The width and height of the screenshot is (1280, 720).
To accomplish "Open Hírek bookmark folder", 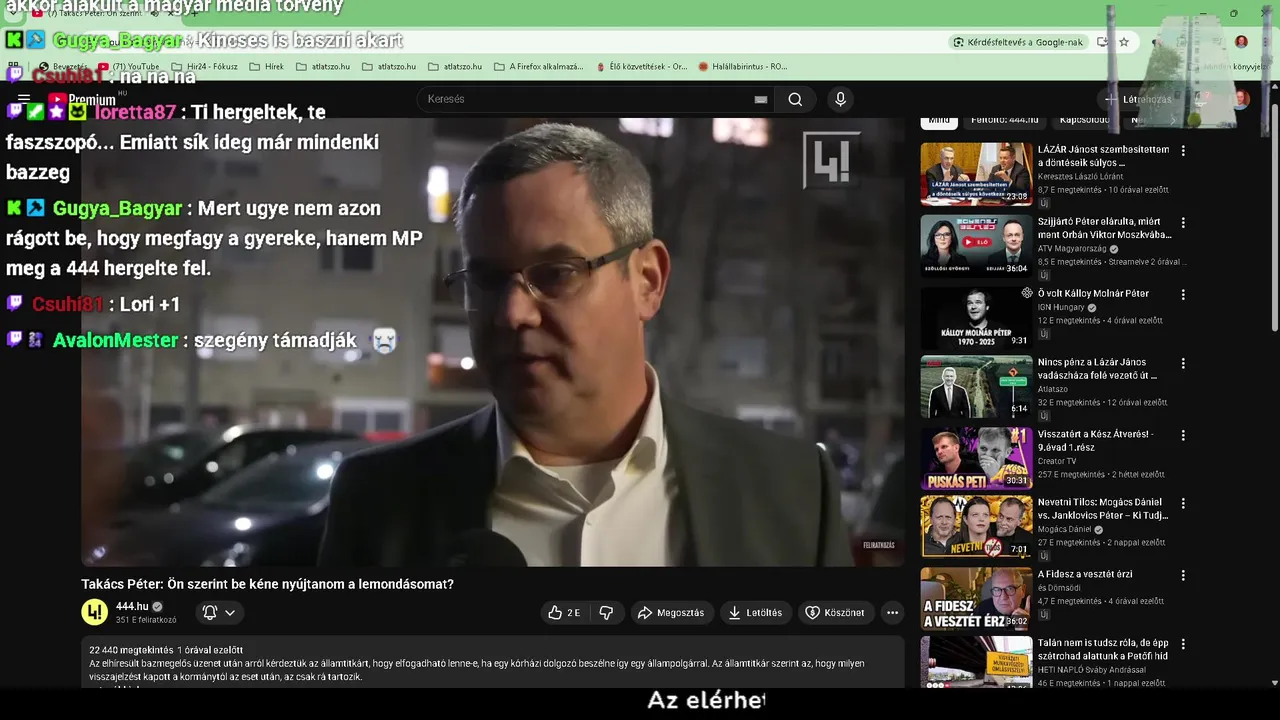I will [267, 67].
